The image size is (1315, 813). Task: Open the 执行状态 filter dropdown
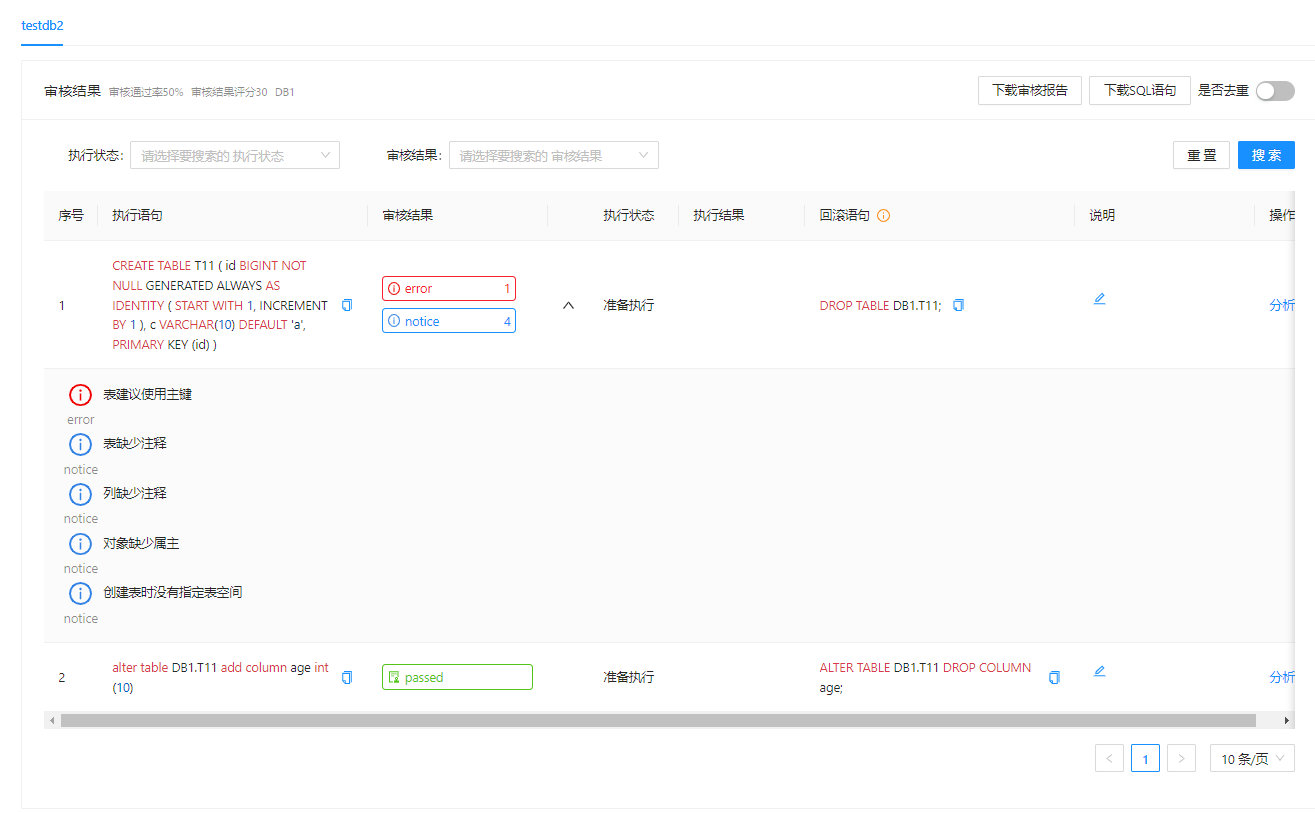coord(235,155)
